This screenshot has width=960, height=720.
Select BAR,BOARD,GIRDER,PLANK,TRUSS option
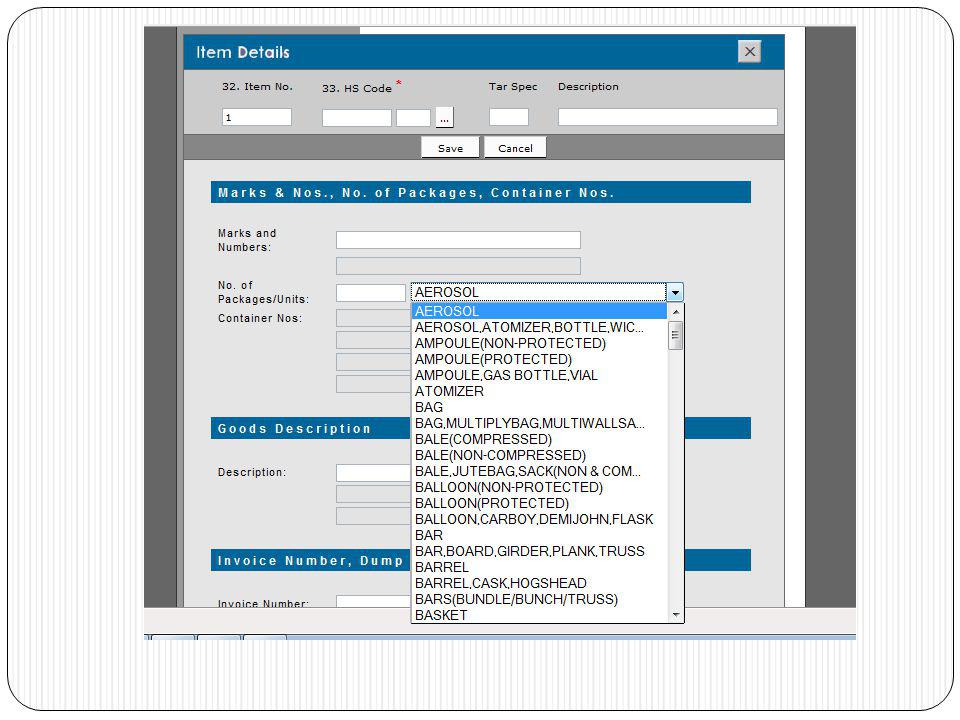tap(539, 551)
